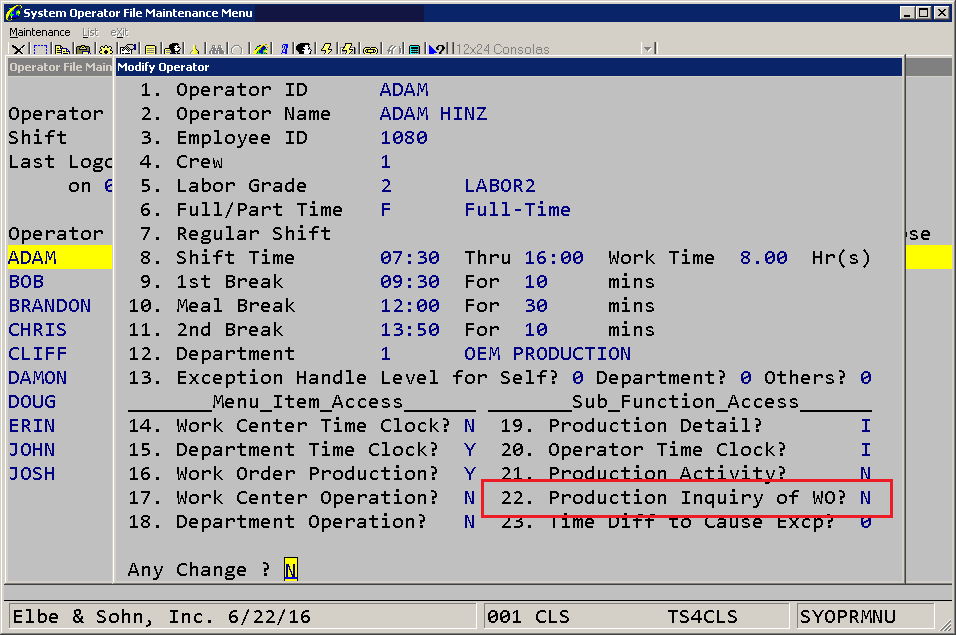This screenshot has width=956, height=635.
Task: Click status bar entry 001 CLS
Action: coord(528,617)
